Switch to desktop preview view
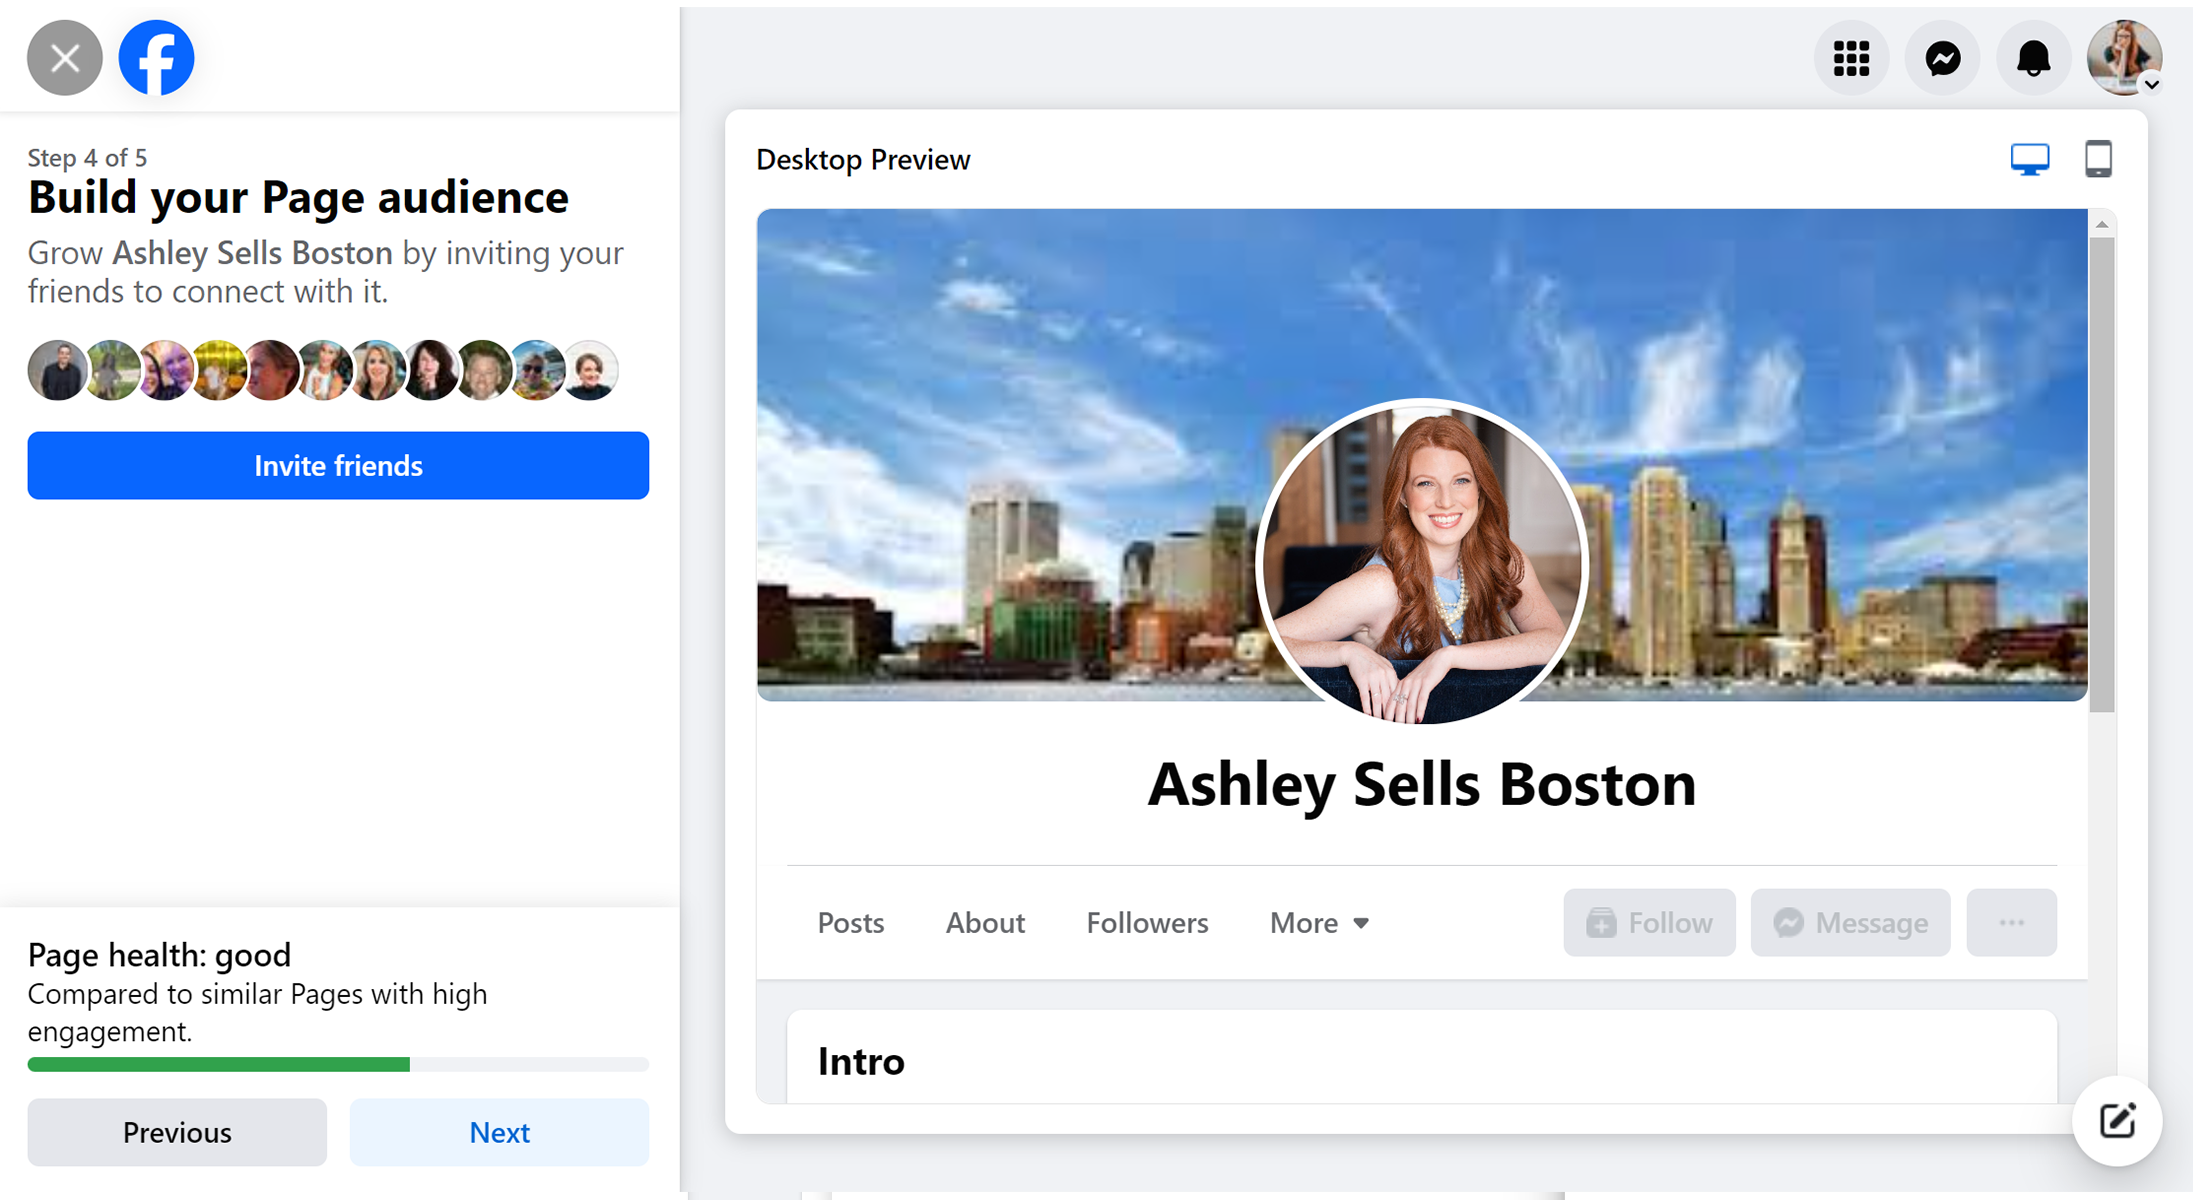 [x=2029, y=159]
